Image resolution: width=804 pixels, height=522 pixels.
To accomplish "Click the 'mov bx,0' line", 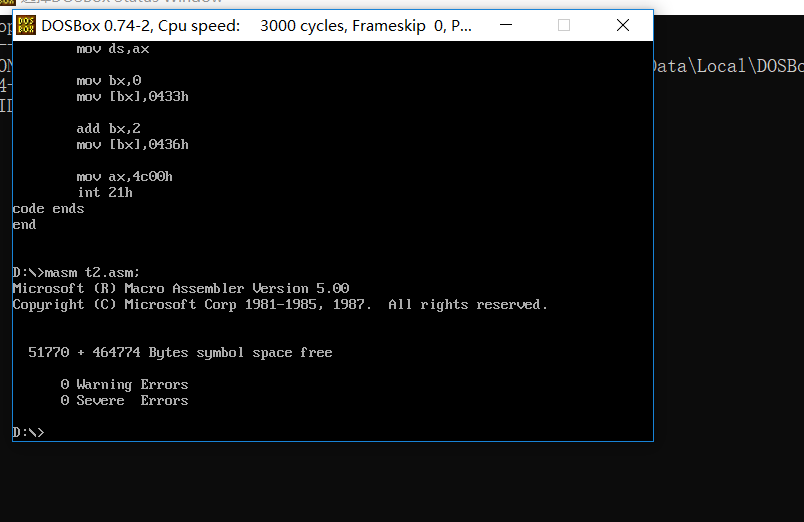I will pos(109,81).
